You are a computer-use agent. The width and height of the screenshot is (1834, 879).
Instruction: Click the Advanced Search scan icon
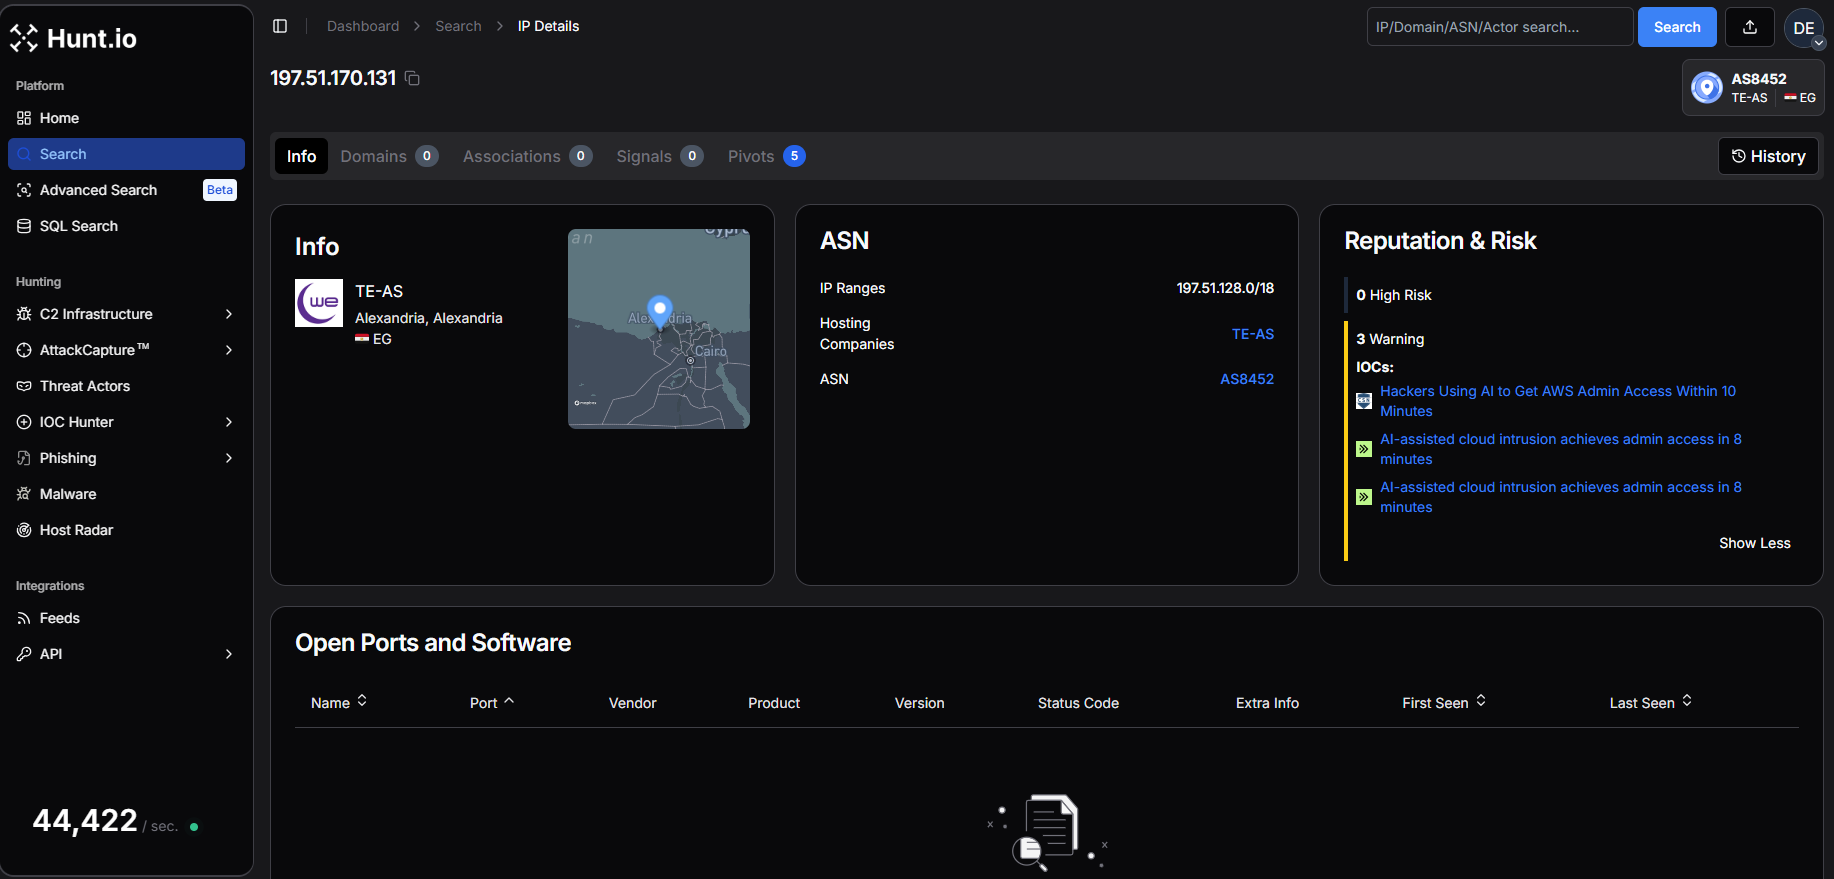pyautogui.click(x=24, y=190)
